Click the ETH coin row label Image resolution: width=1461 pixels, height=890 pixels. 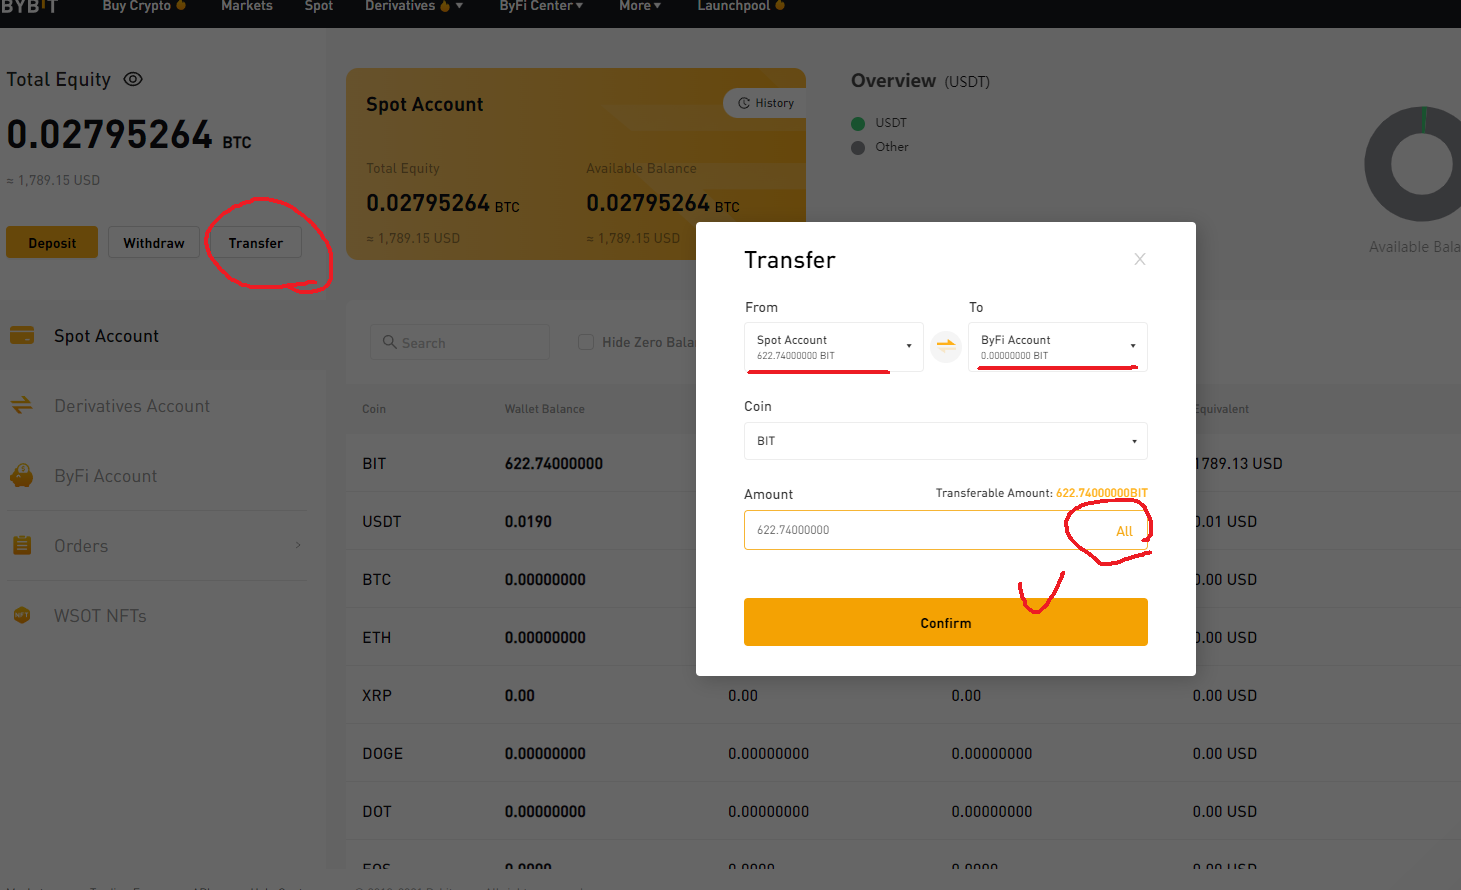(377, 638)
